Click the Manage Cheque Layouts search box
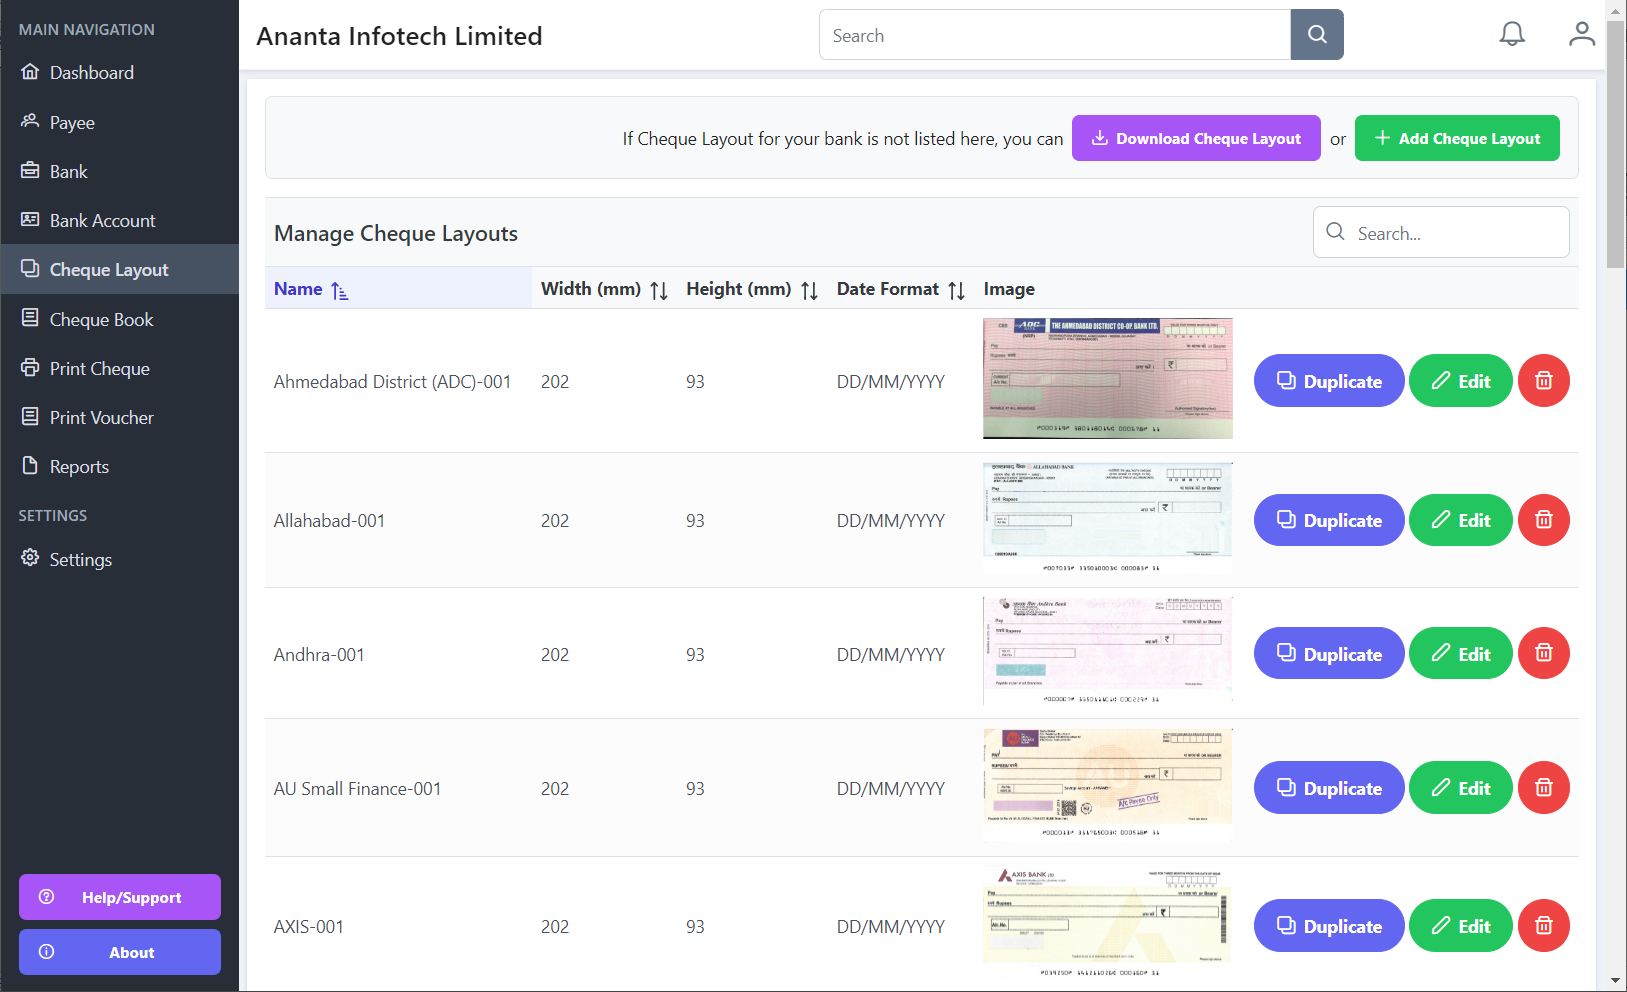The width and height of the screenshot is (1627, 992). pos(1441,232)
